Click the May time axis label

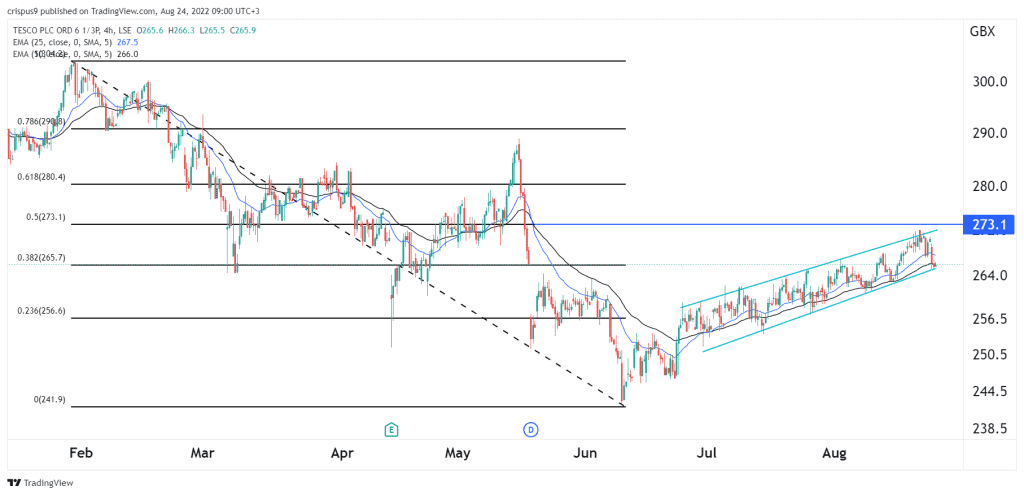(x=457, y=454)
